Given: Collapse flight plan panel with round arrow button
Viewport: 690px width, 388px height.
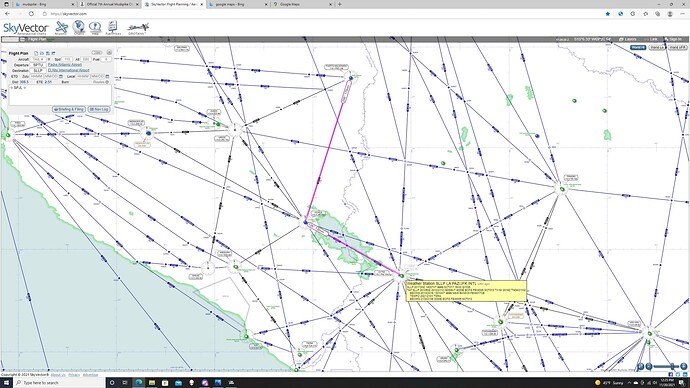Looking at the screenshot, I should [x=109, y=52].
